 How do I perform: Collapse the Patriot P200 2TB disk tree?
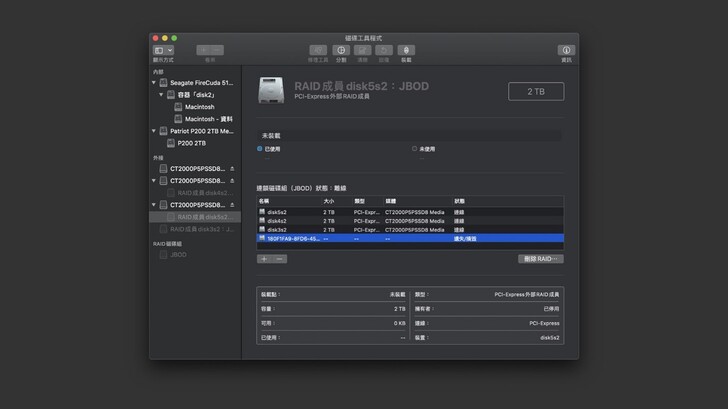point(155,131)
